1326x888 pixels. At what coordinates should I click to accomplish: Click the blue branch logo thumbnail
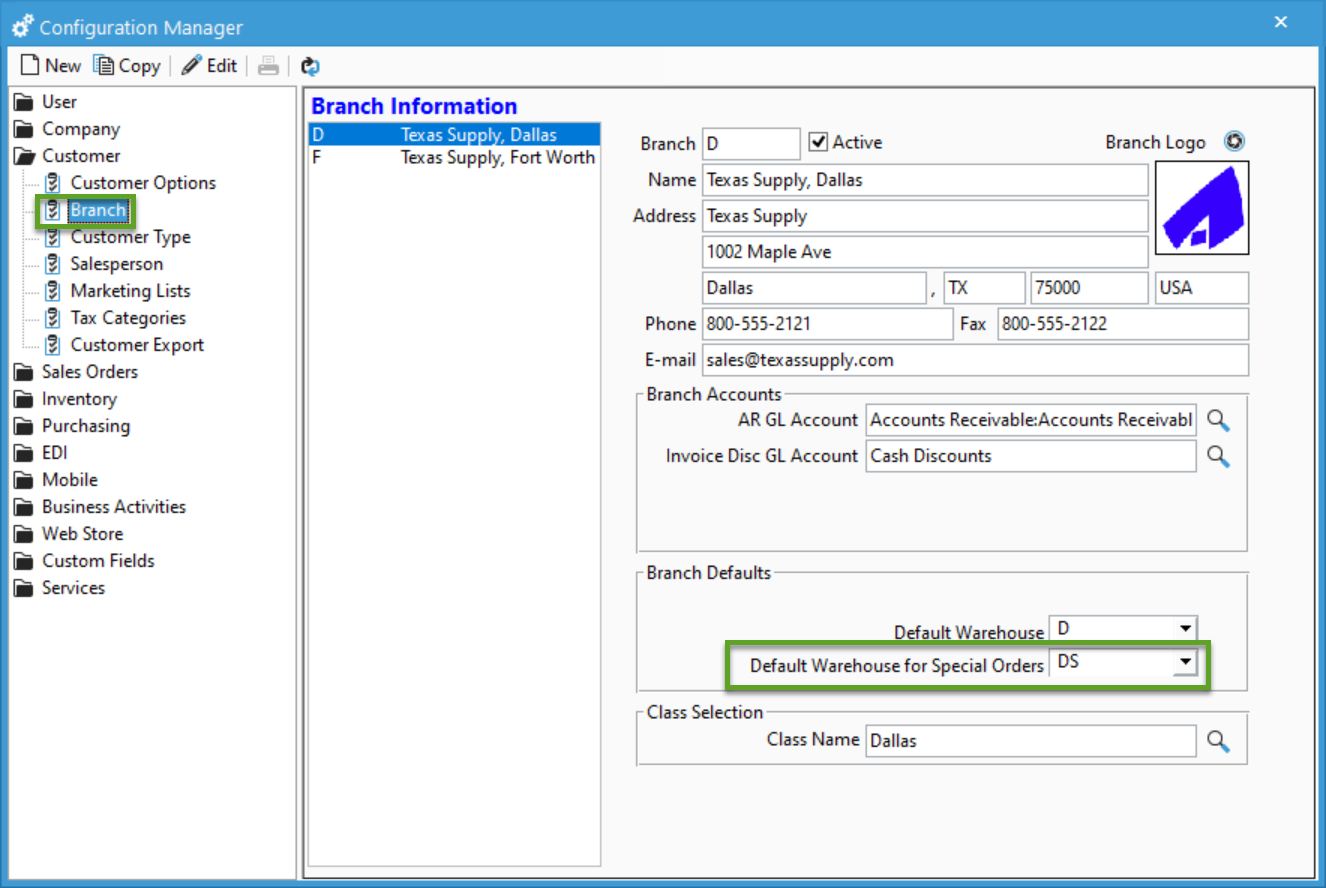point(1201,209)
